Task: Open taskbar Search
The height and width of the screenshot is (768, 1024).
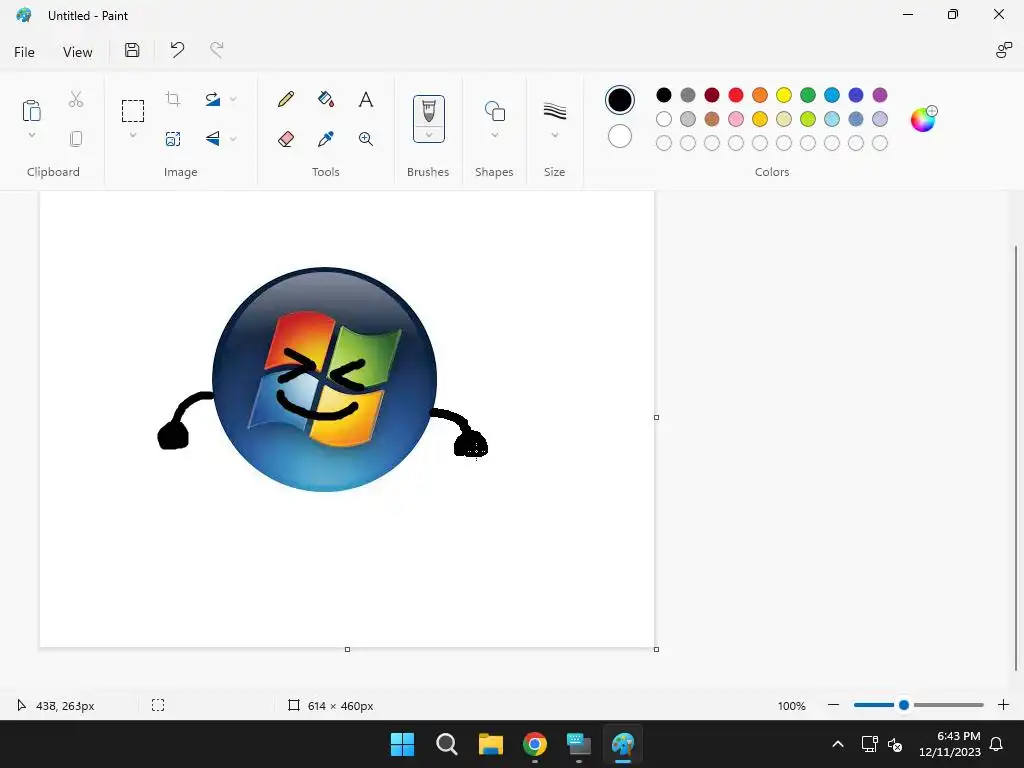Action: pyautogui.click(x=447, y=744)
